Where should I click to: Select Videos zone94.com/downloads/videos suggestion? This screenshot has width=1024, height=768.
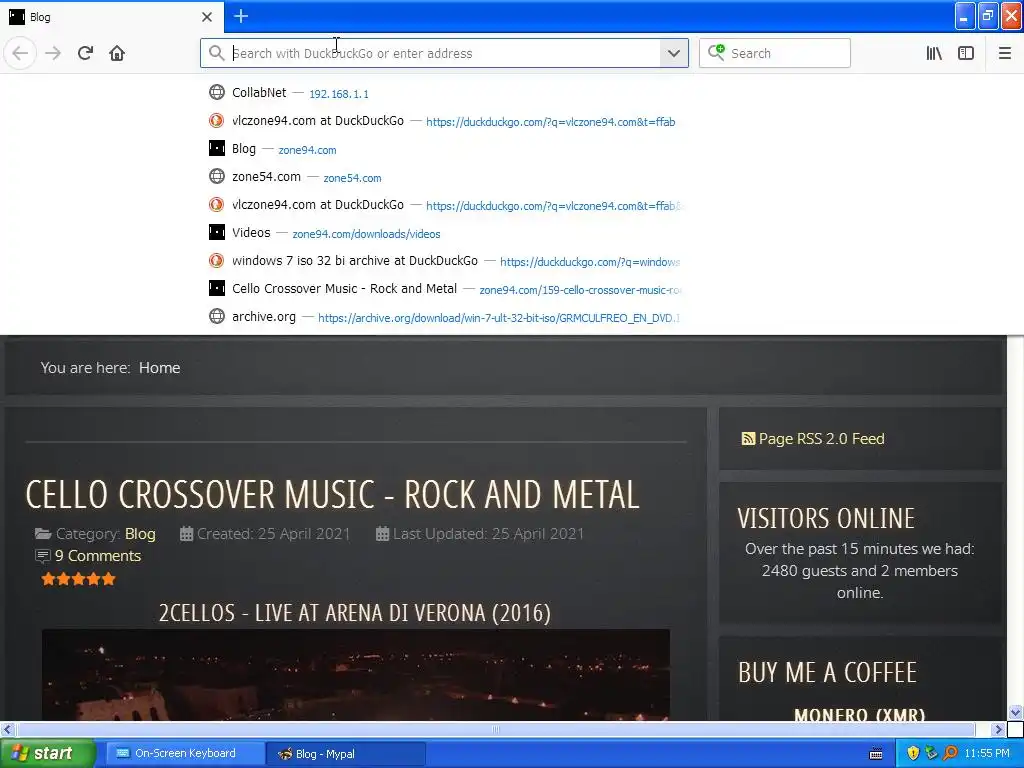pyautogui.click(x=444, y=233)
